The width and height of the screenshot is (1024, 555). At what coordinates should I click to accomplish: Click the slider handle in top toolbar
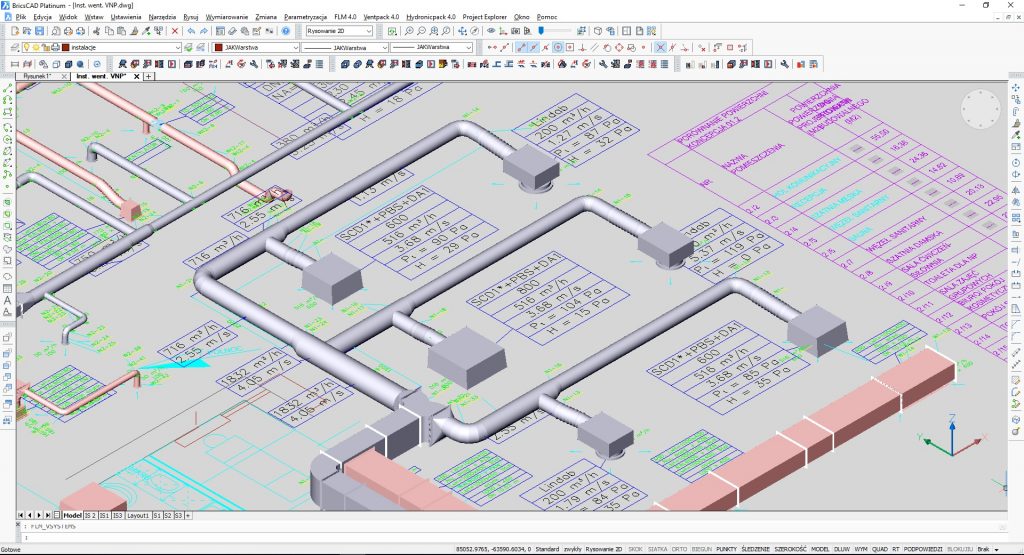point(541,31)
